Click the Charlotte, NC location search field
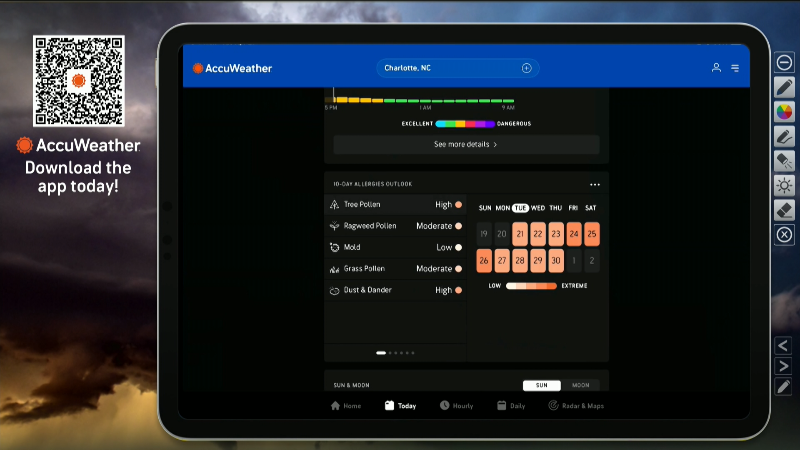The height and width of the screenshot is (450, 800). [x=450, y=68]
